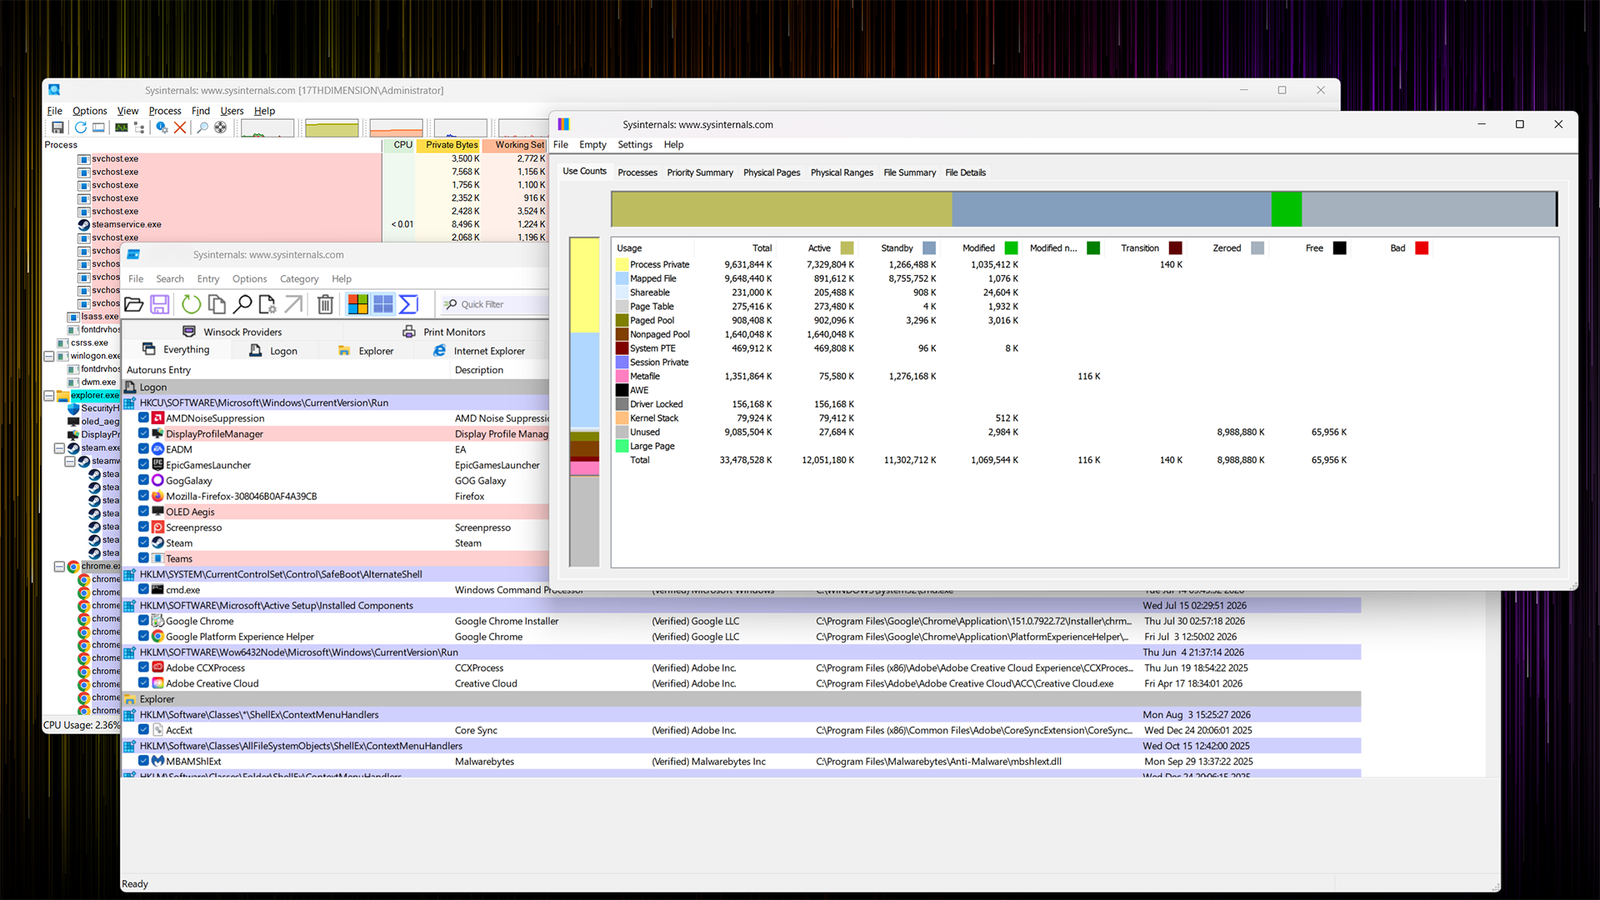The image size is (1600, 900).
Task: Uncheck the Adobe CCXProcess autorun checkbox
Action: click(144, 668)
